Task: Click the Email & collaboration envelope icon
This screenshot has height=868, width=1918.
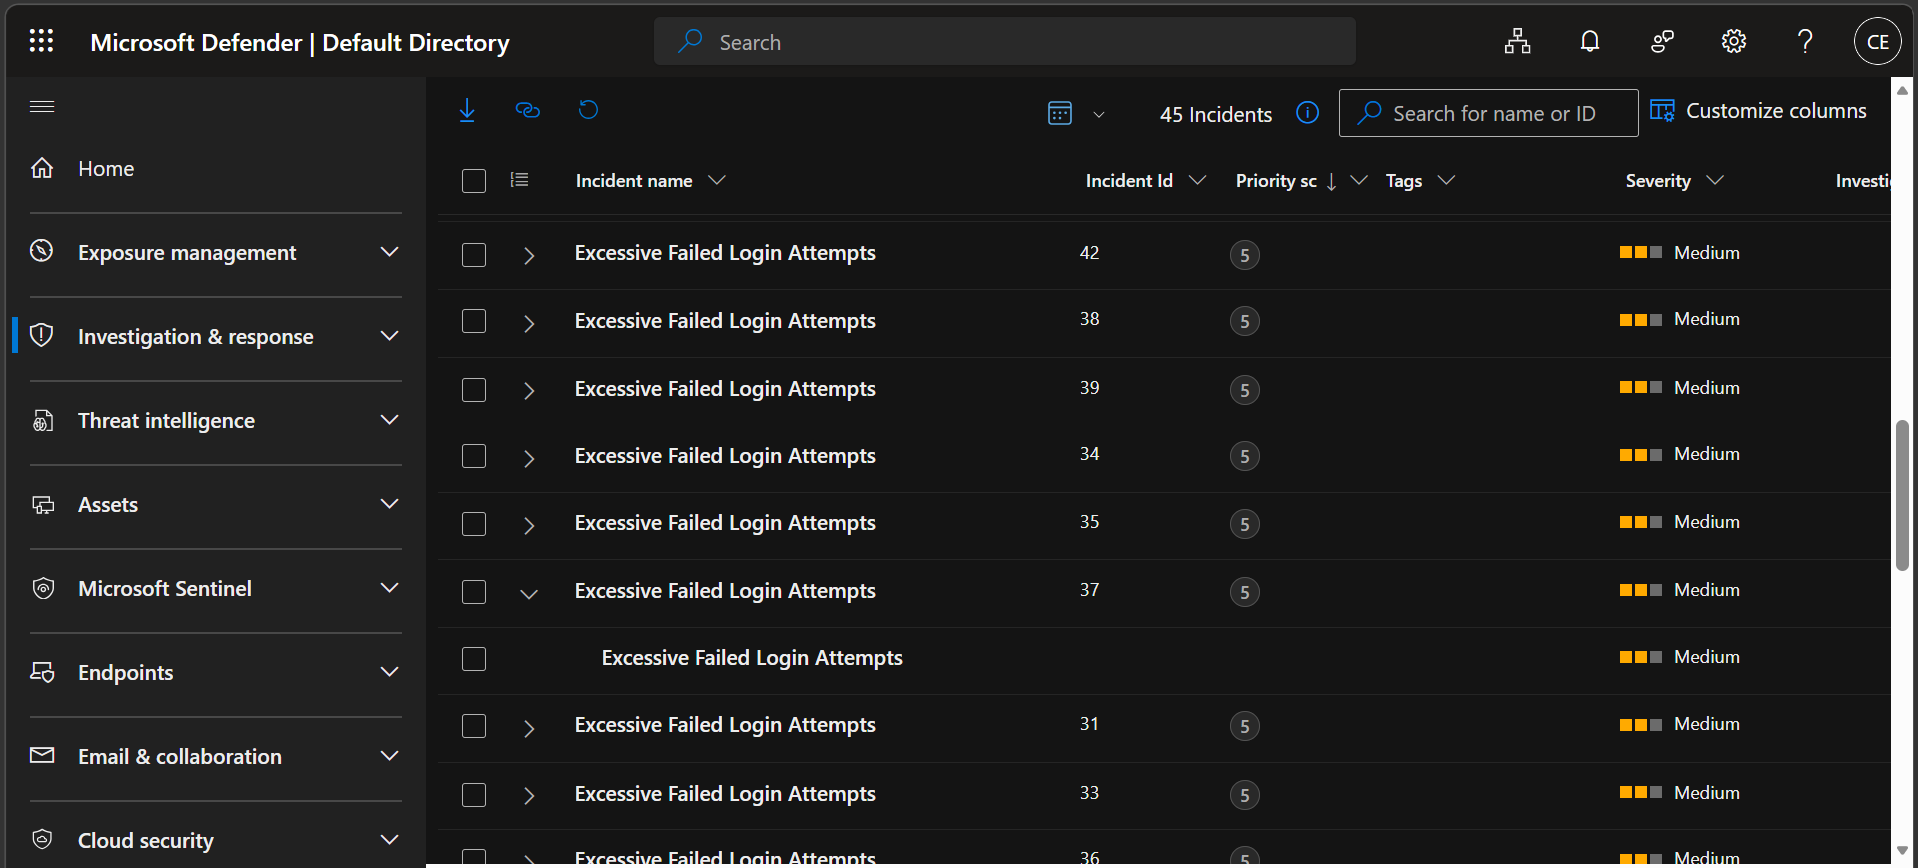Action: (42, 755)
